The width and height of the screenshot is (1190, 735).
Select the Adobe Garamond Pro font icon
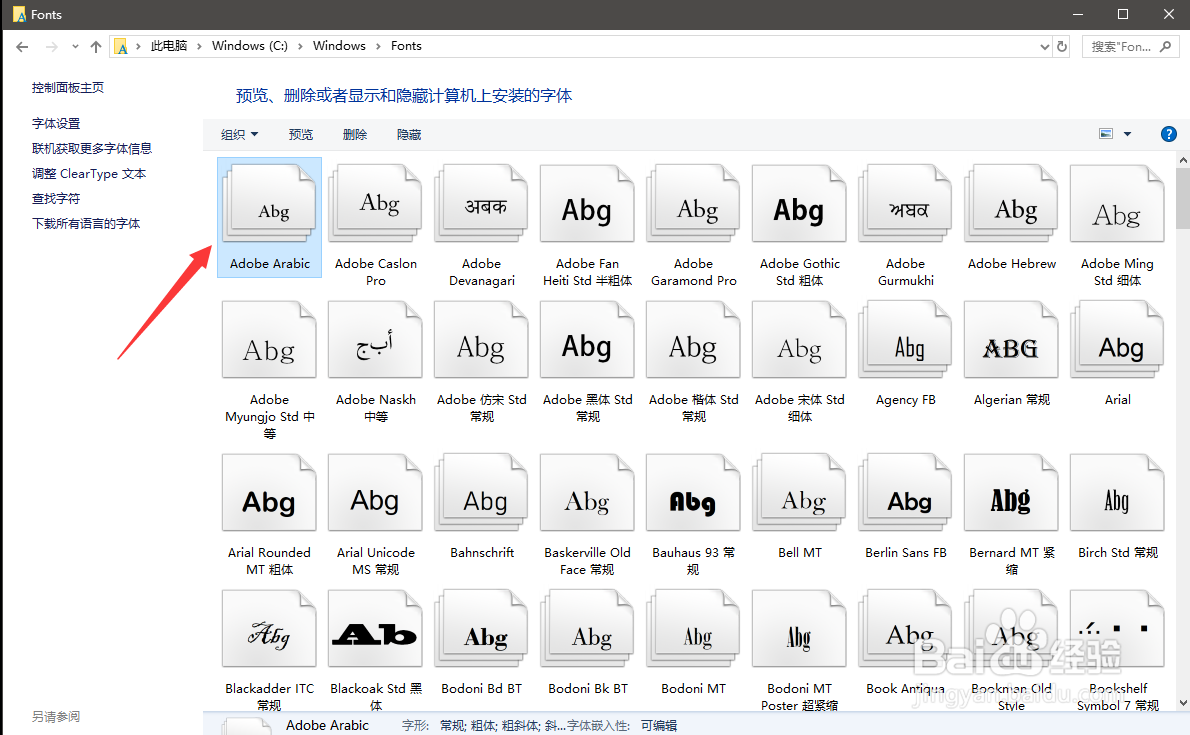pyautogui.click(x=694, y=203)
